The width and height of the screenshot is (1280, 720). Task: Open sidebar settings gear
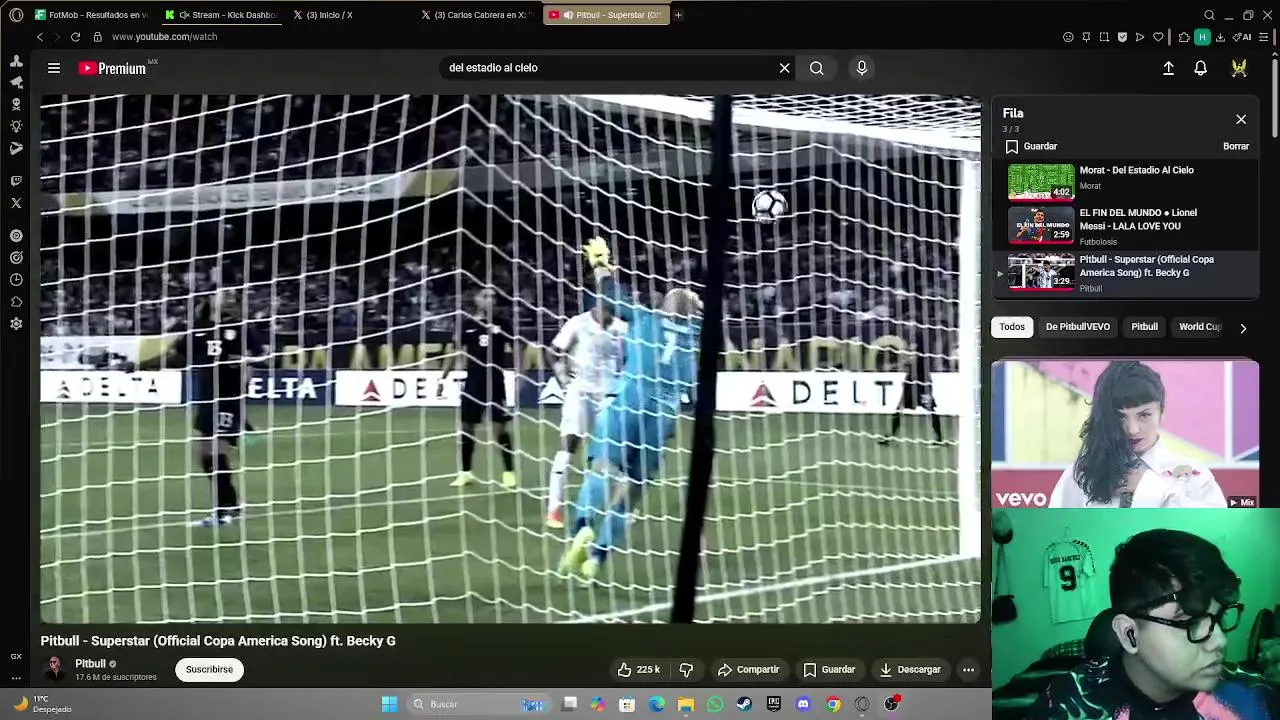click(x=16, y=324)
